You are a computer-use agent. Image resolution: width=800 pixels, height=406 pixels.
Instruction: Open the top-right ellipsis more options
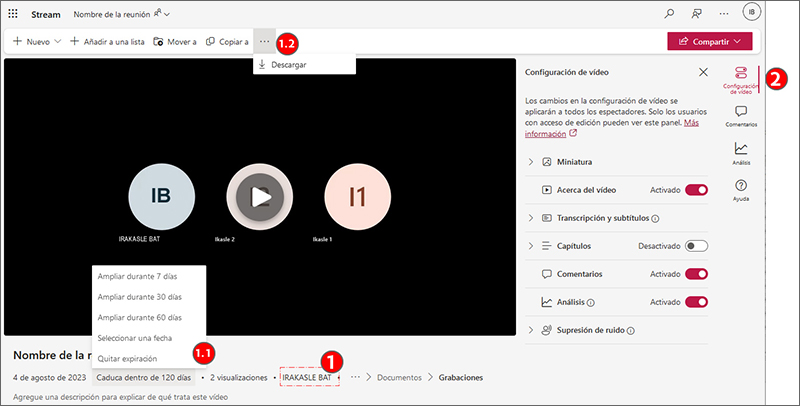(x=724, y=13)
